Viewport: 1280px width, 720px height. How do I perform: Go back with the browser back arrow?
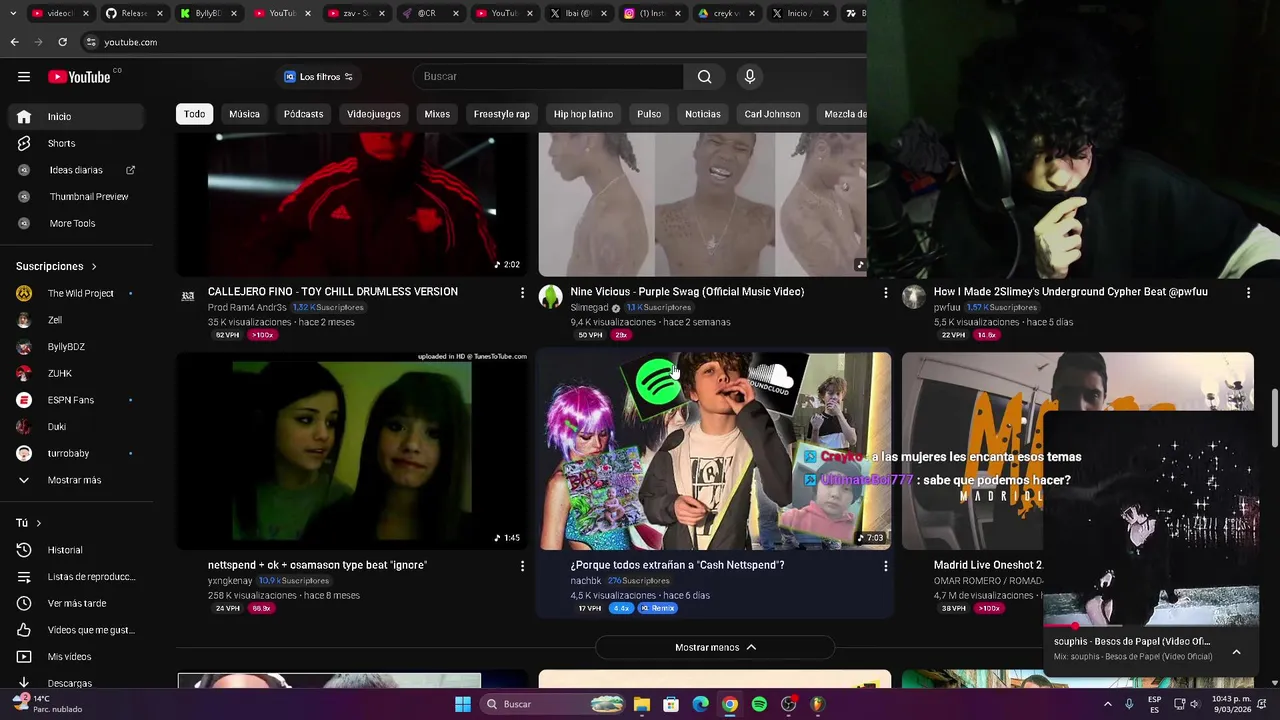tap(14, 42)
